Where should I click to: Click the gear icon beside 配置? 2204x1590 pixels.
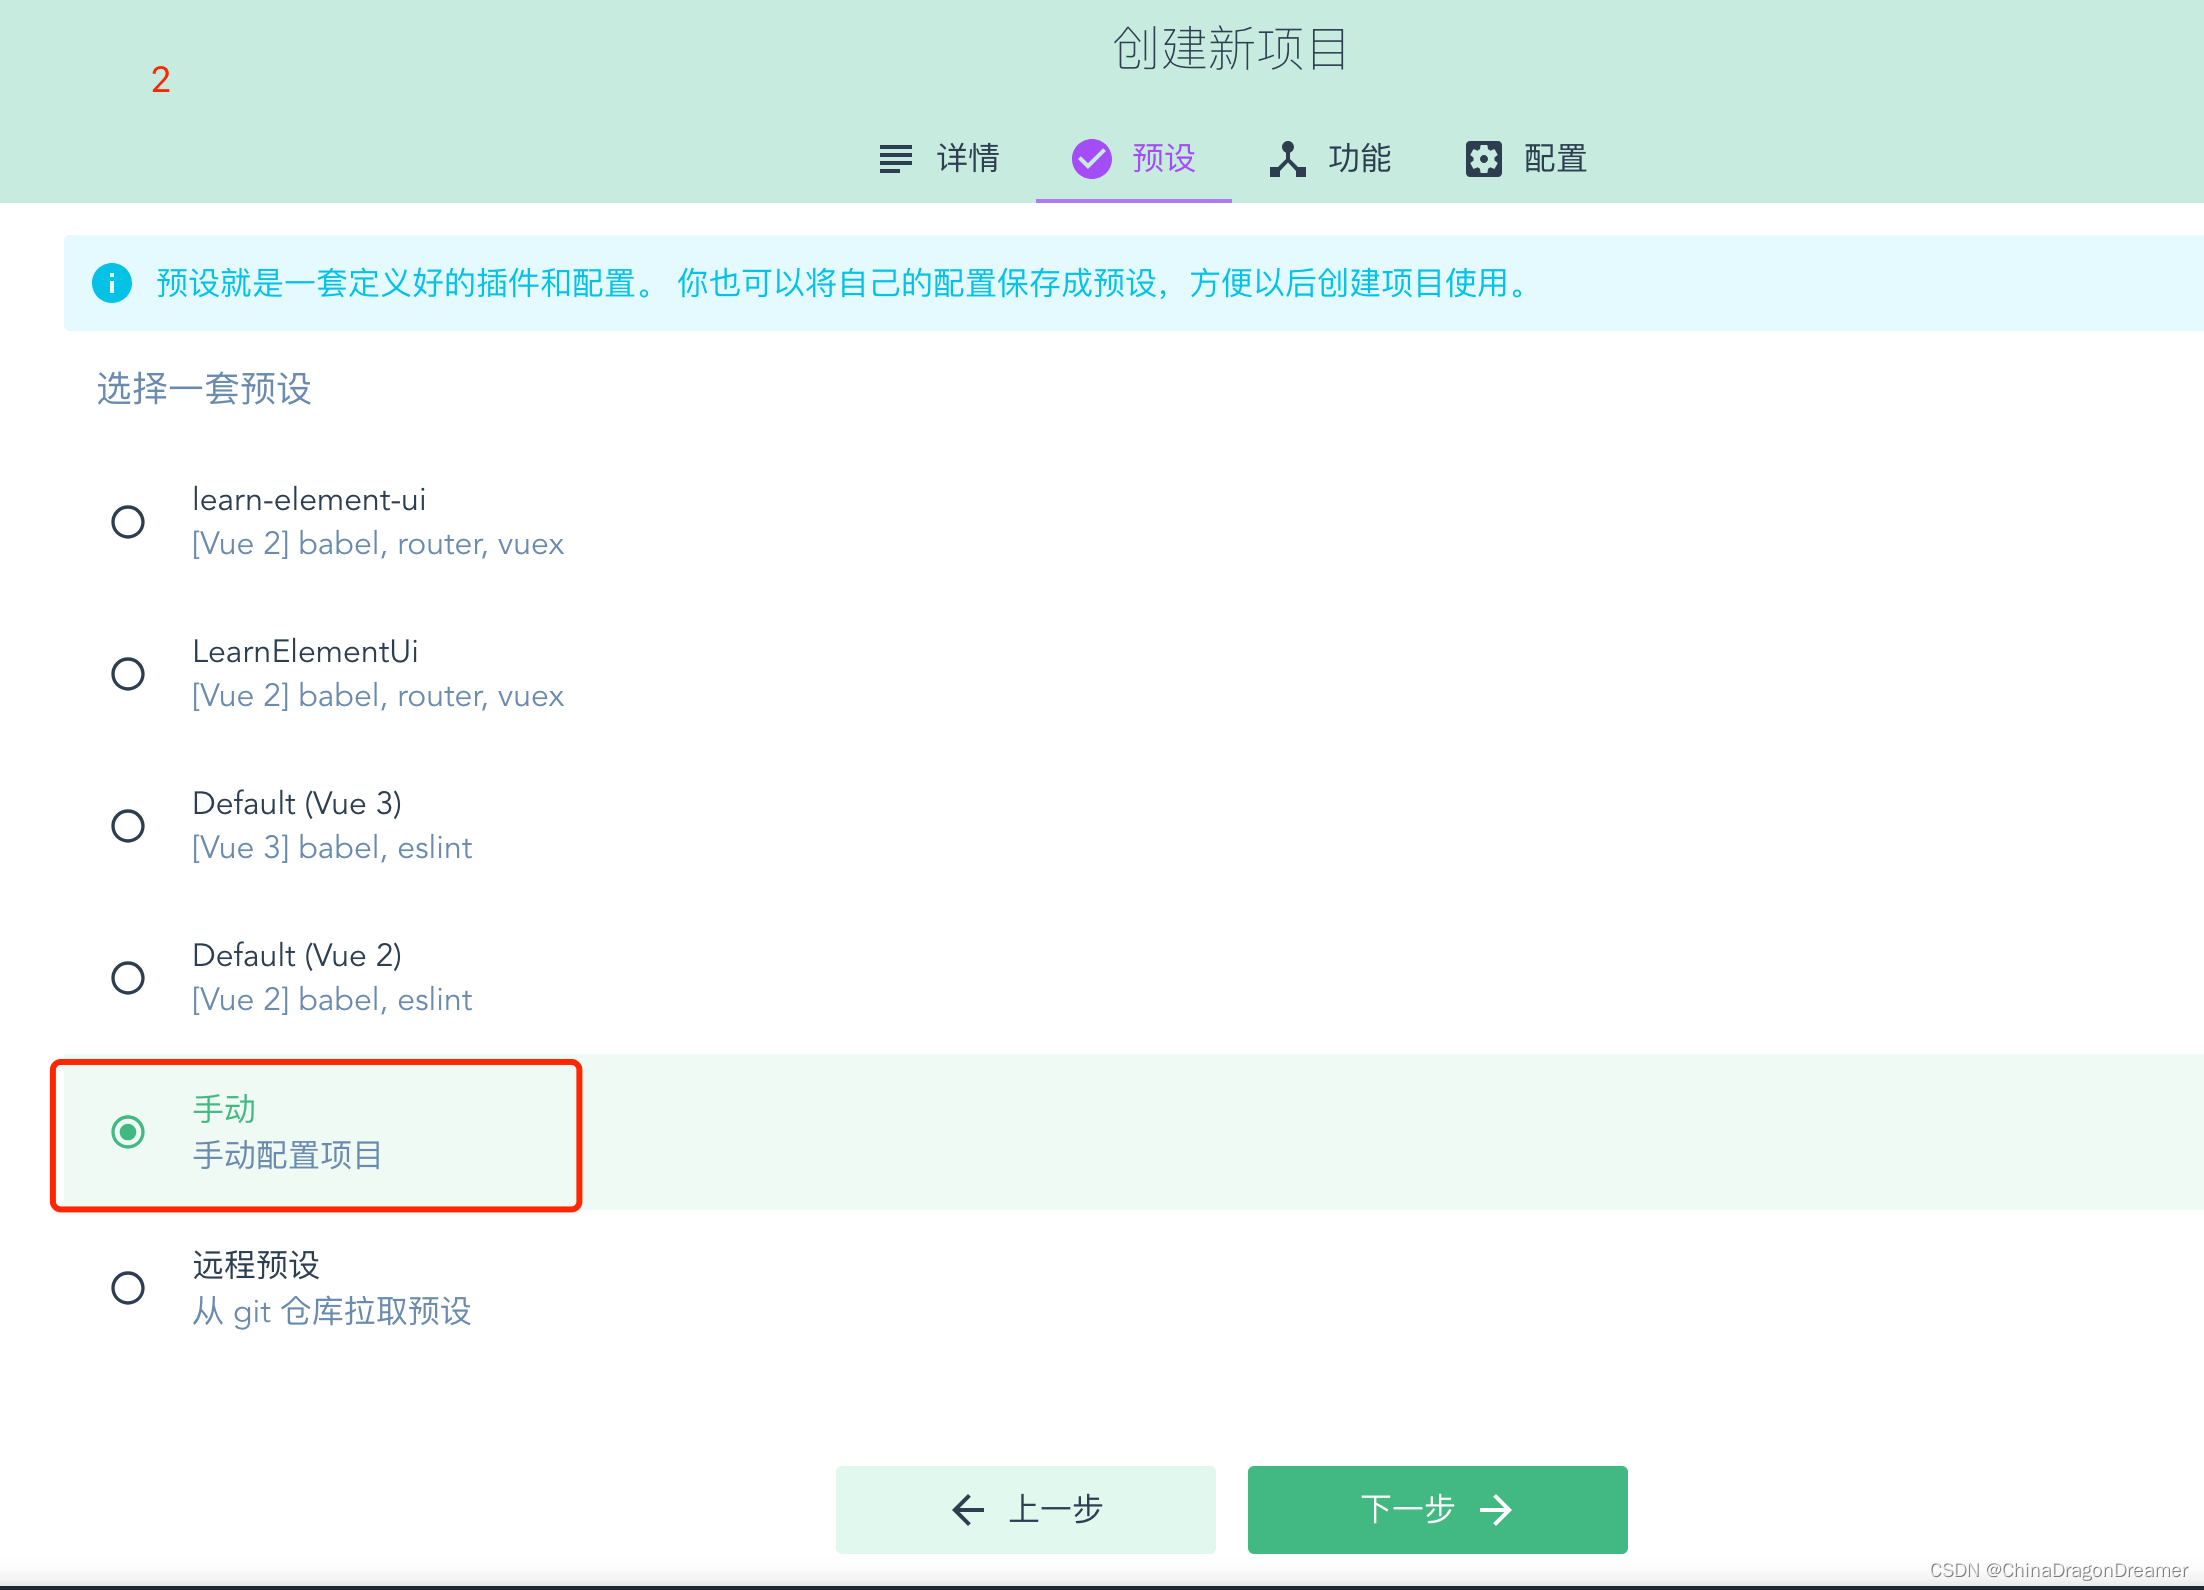(1484, 158)
